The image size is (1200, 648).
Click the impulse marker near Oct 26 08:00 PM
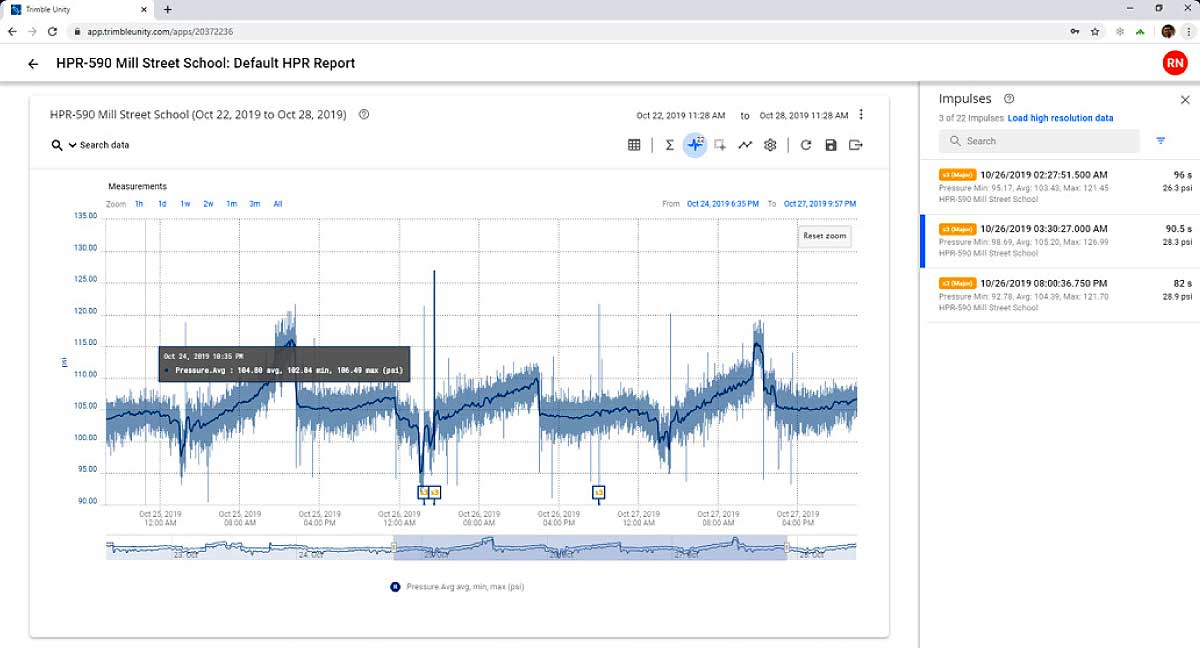598,492
